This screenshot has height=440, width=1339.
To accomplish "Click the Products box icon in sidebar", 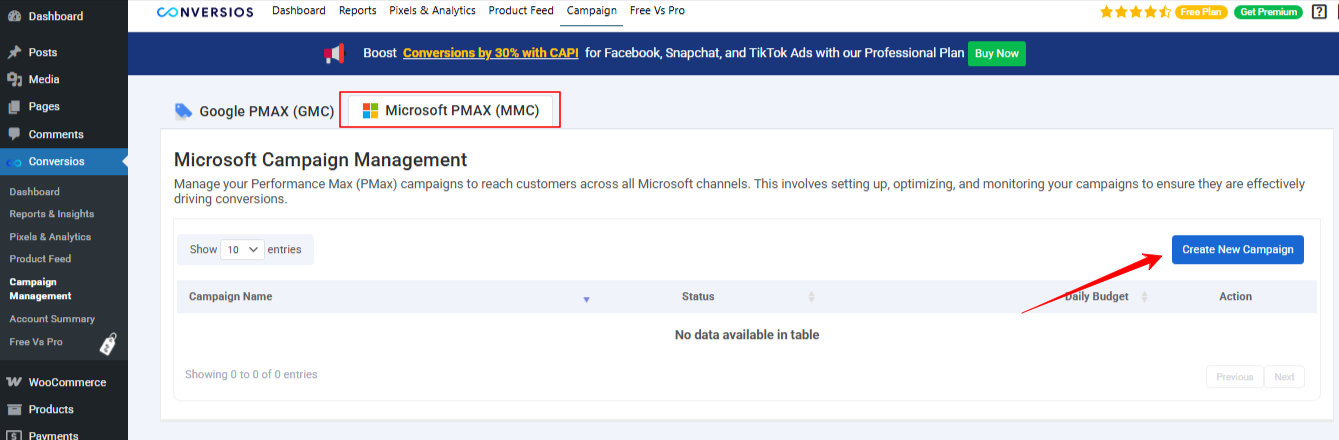I will [x=14, y=409].
